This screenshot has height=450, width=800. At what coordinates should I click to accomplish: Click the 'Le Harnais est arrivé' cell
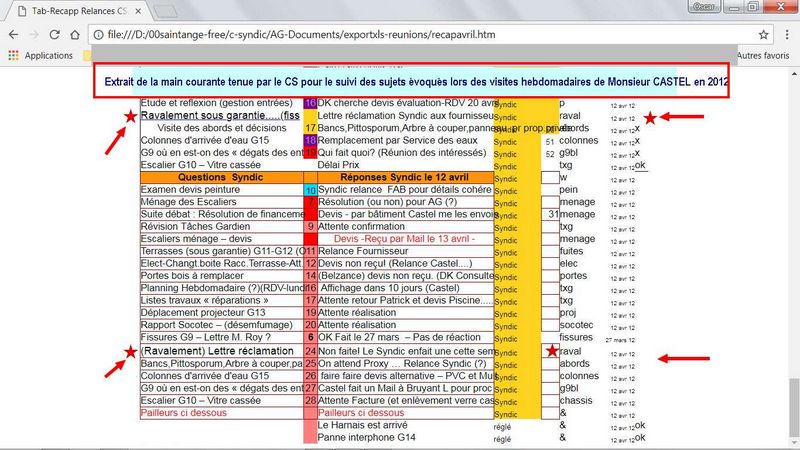coord(362,425)
